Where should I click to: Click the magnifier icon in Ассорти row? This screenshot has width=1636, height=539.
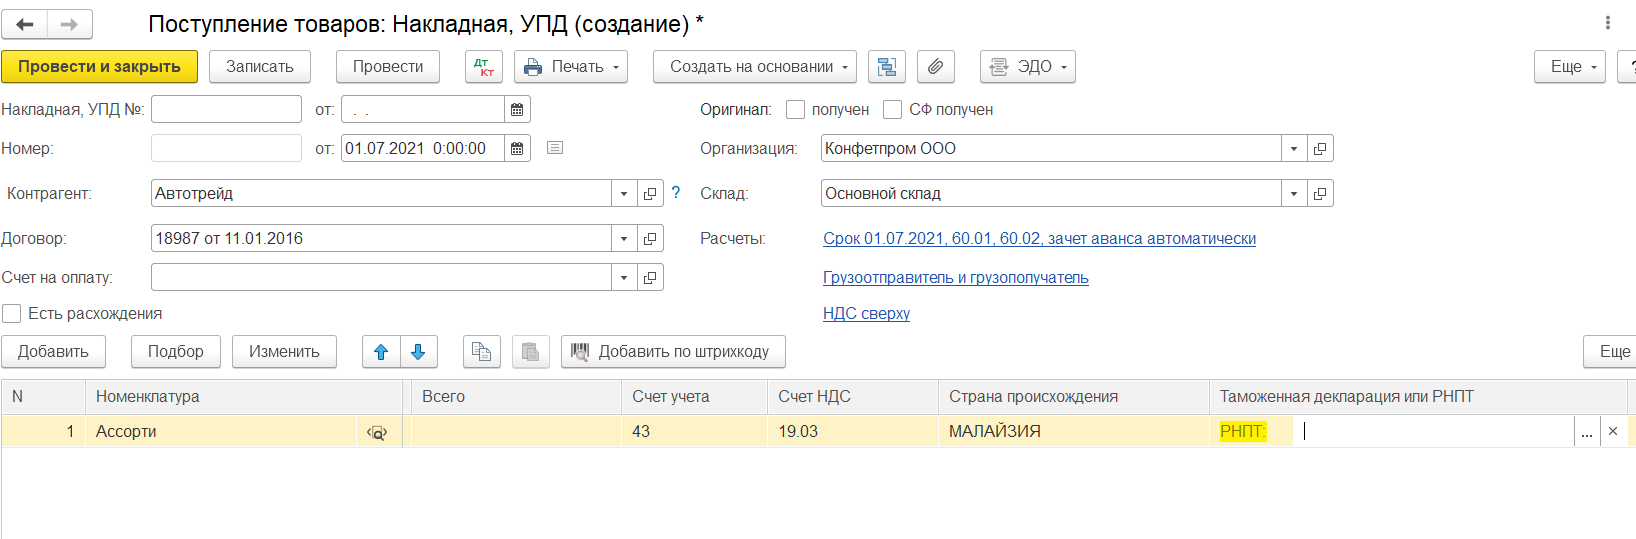[377, 433]
